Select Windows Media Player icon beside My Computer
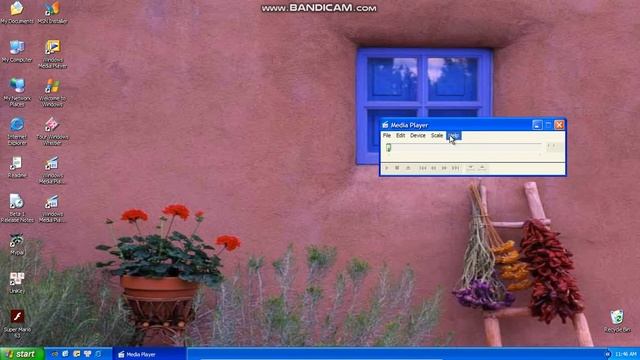Screen dimensions: 640x360 [x=52, y=54]
